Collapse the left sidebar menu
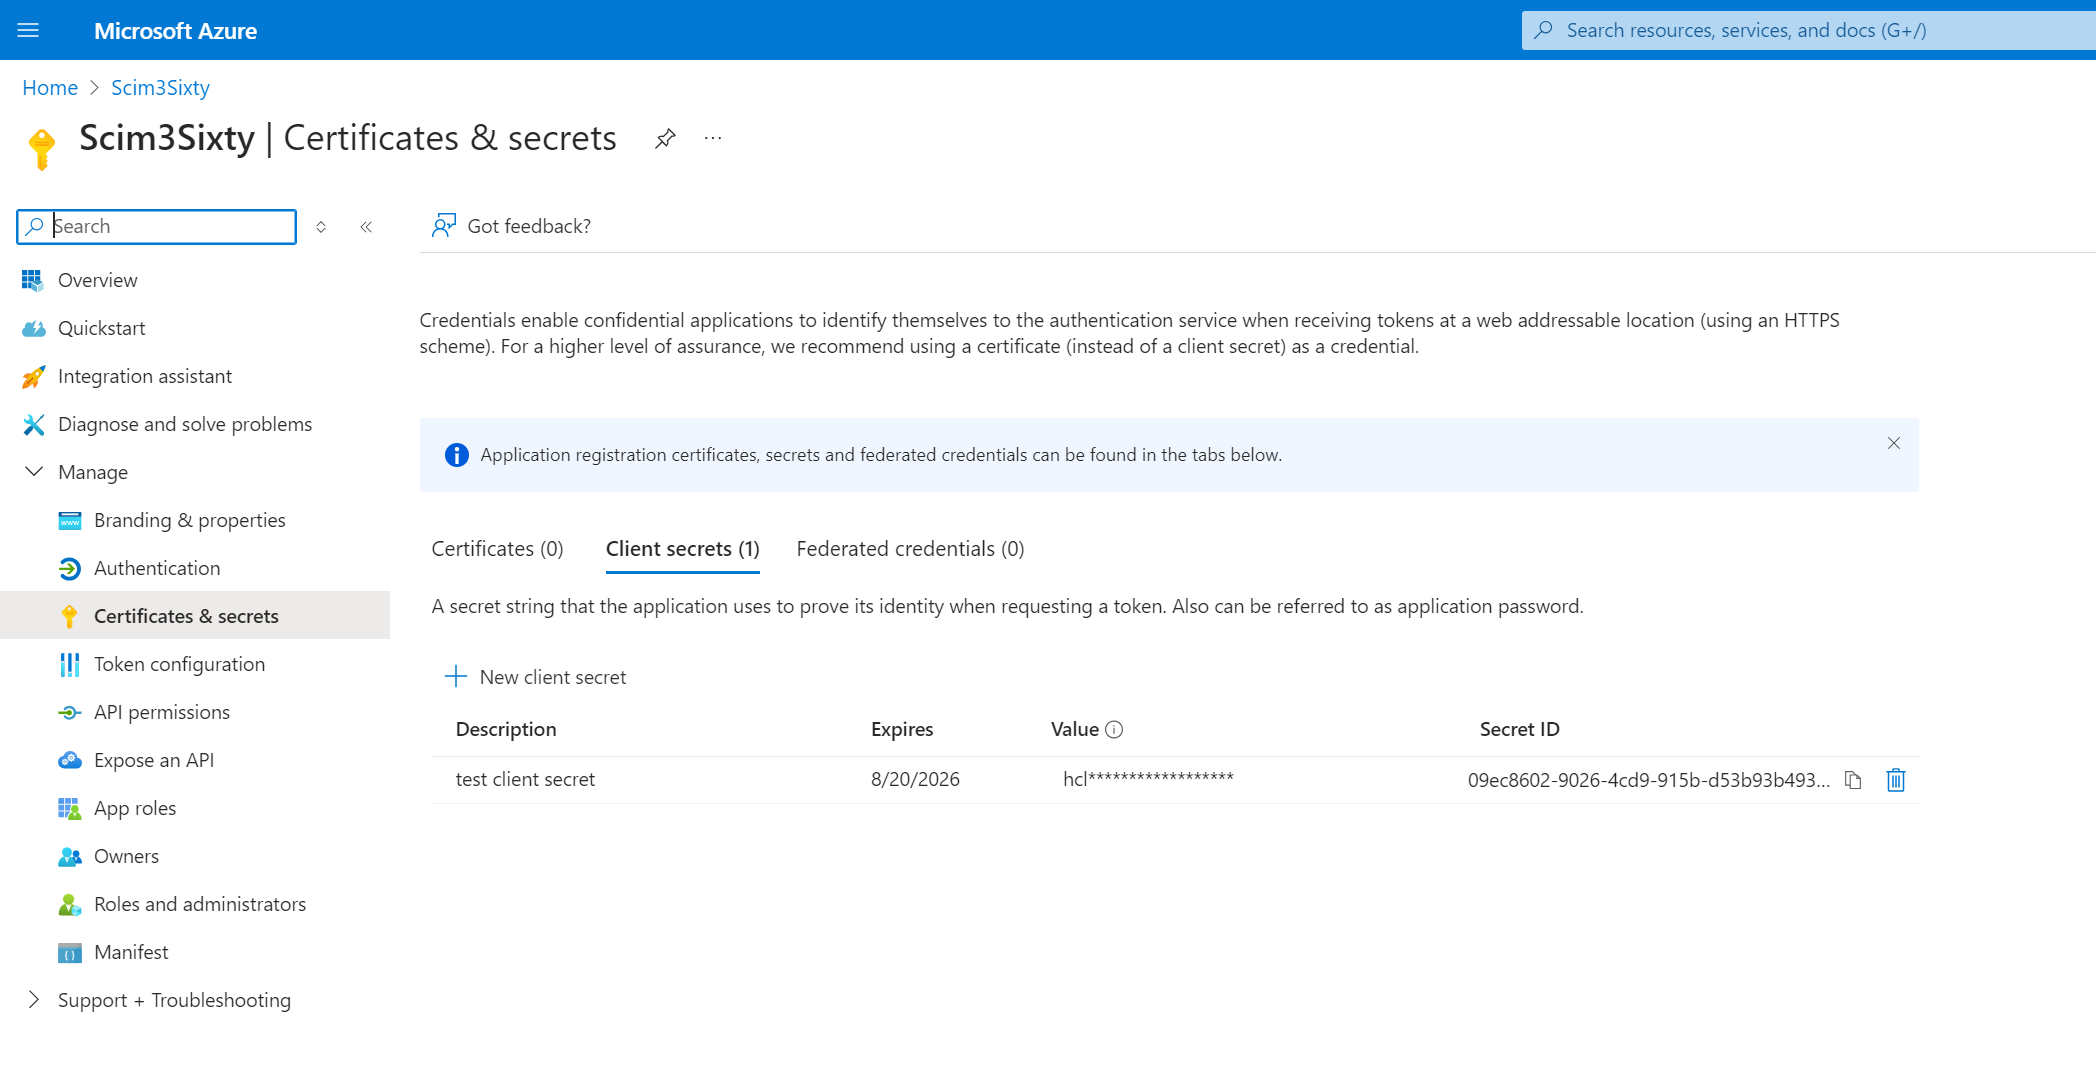Image resolution: width=2096 pixels, height=1066 pixels. (x=366, y=227)
